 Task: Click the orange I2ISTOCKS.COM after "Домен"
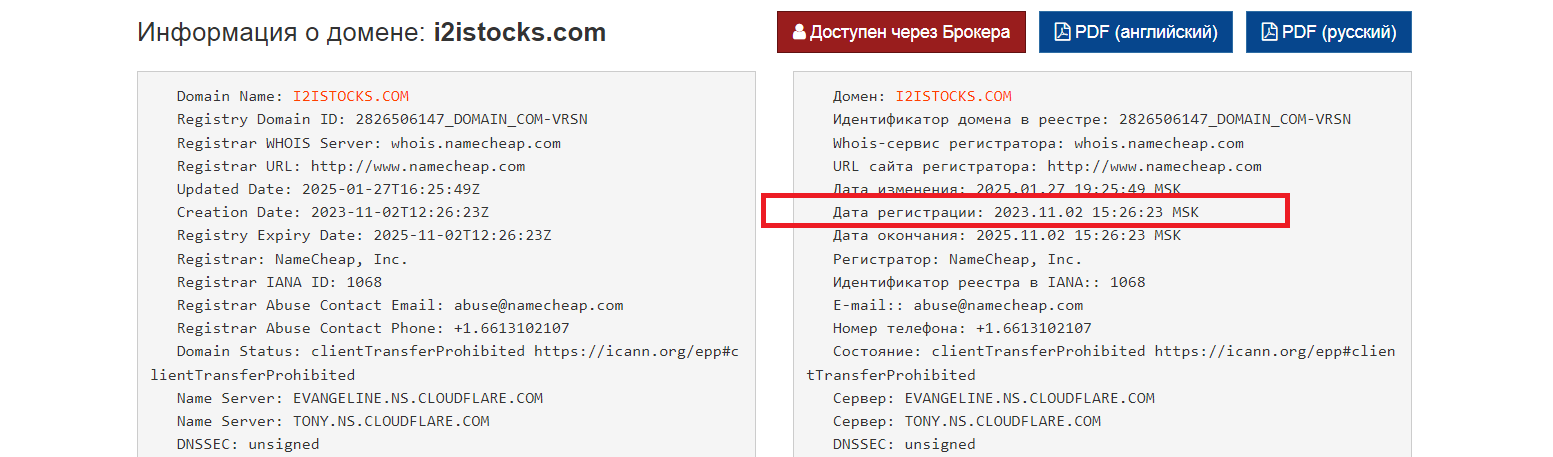(x=954, y=97)
